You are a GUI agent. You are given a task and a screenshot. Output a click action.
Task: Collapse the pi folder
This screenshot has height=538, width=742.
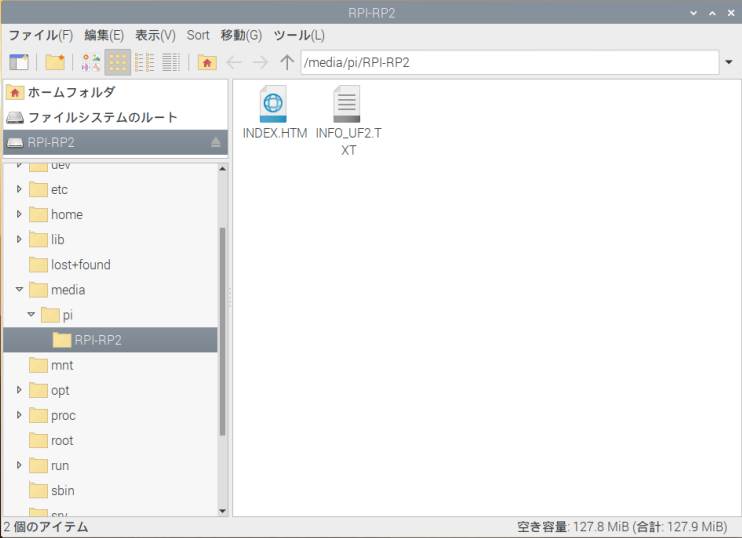click(x=31, y=314)
